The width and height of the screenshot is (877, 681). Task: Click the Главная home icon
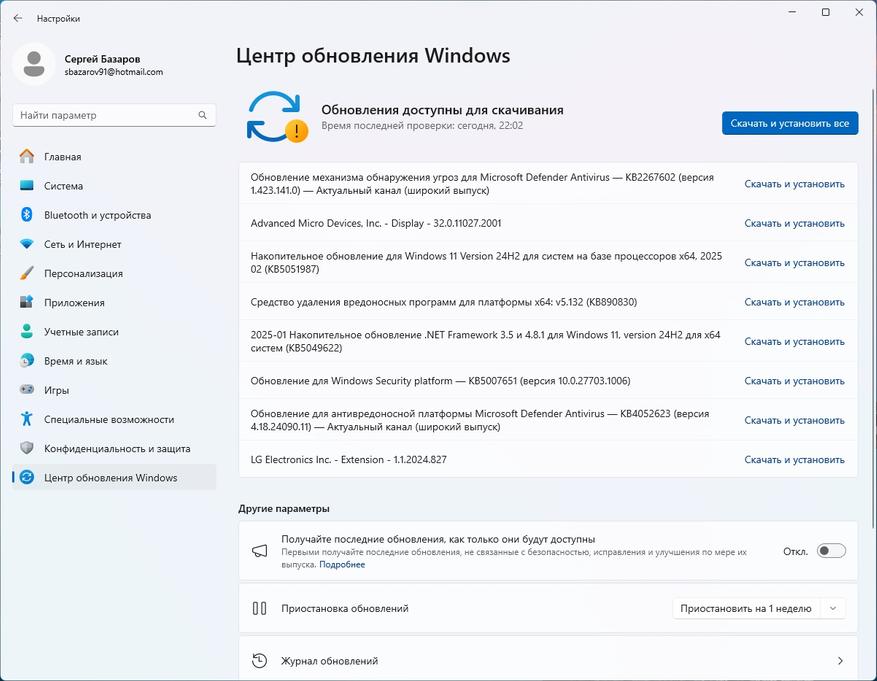click(26, 157)
